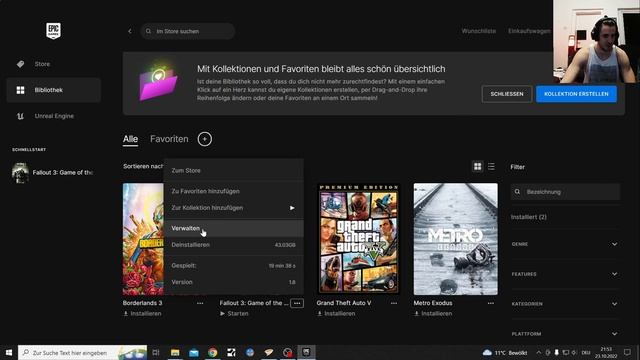Expand the Plattform filter
Image resolution: width=640 pixels, height=360 pixels.
565,334
